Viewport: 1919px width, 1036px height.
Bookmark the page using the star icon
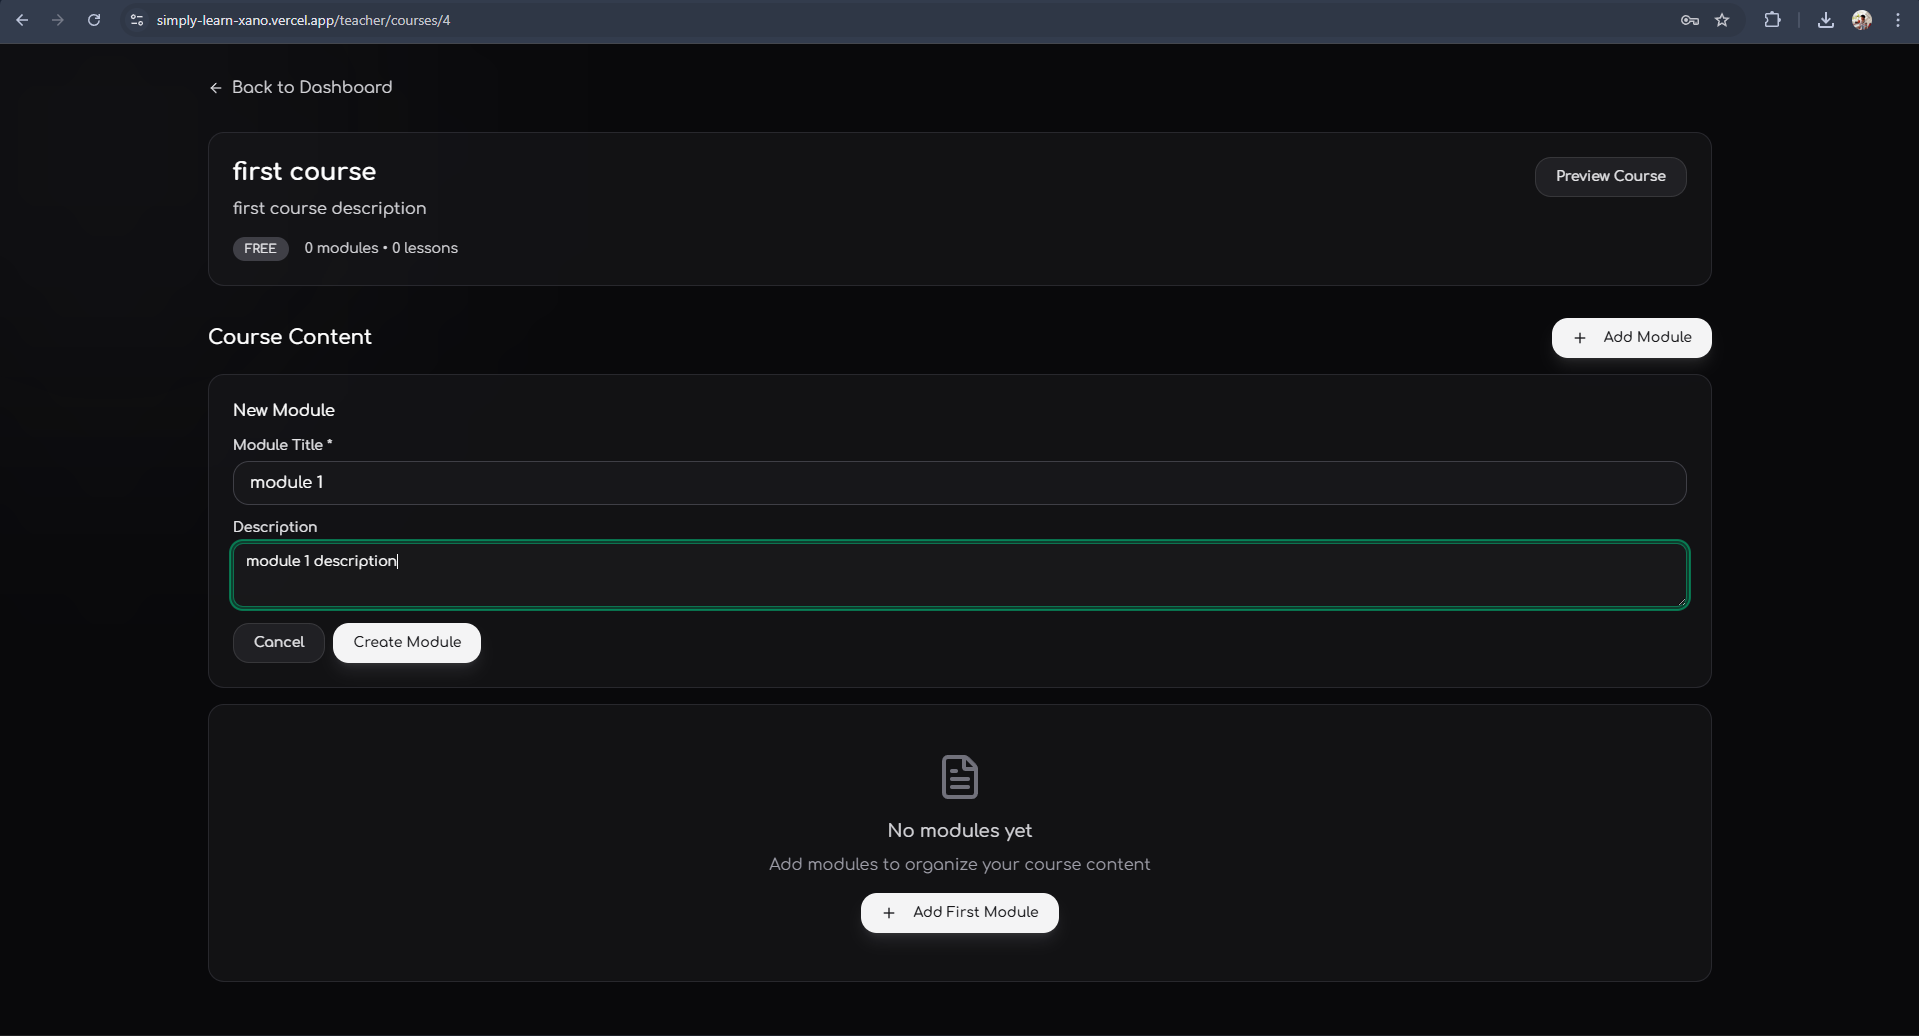tap(1723, 20)
